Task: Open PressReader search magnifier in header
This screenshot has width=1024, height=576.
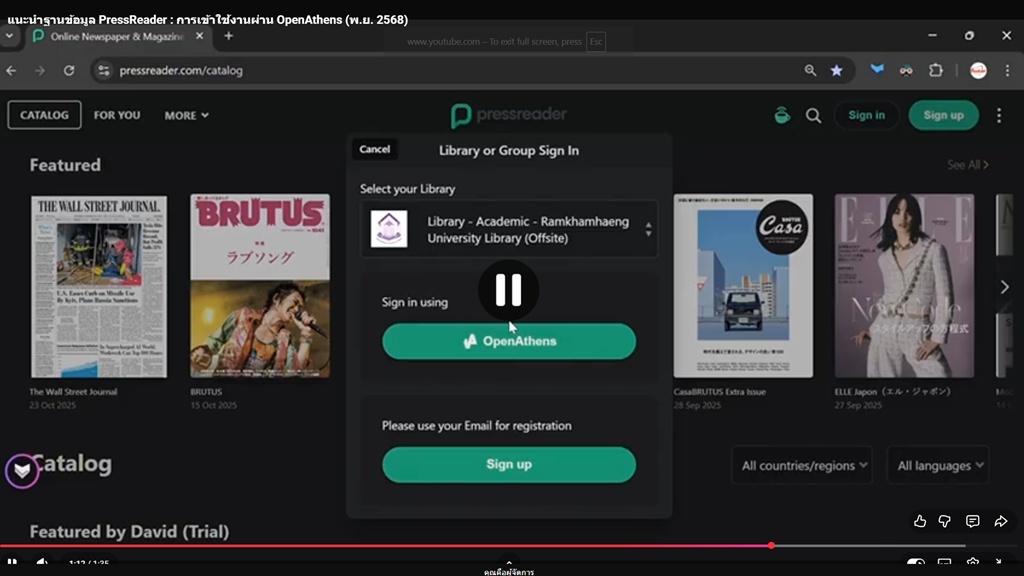Action: pyautogui.click(x=813, y=115)
